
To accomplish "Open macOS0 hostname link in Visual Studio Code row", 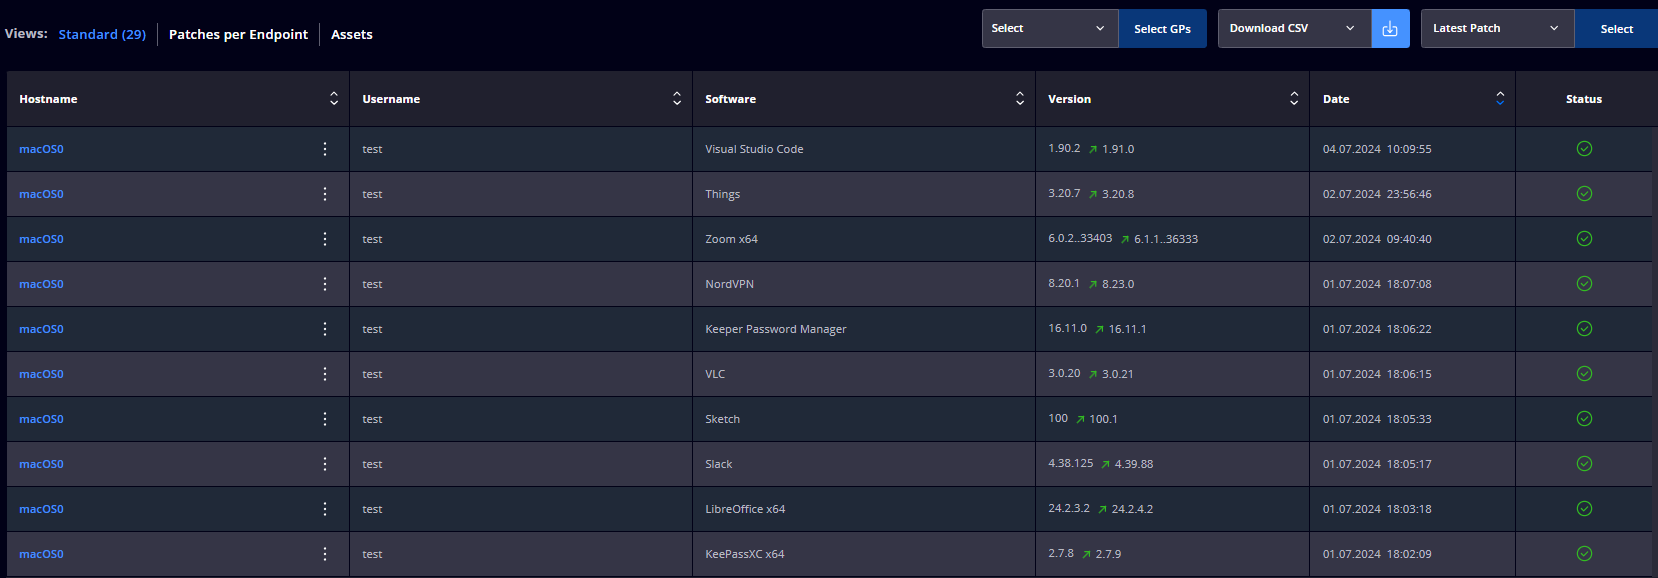I will pyautogui.click(x=41, y=149).
